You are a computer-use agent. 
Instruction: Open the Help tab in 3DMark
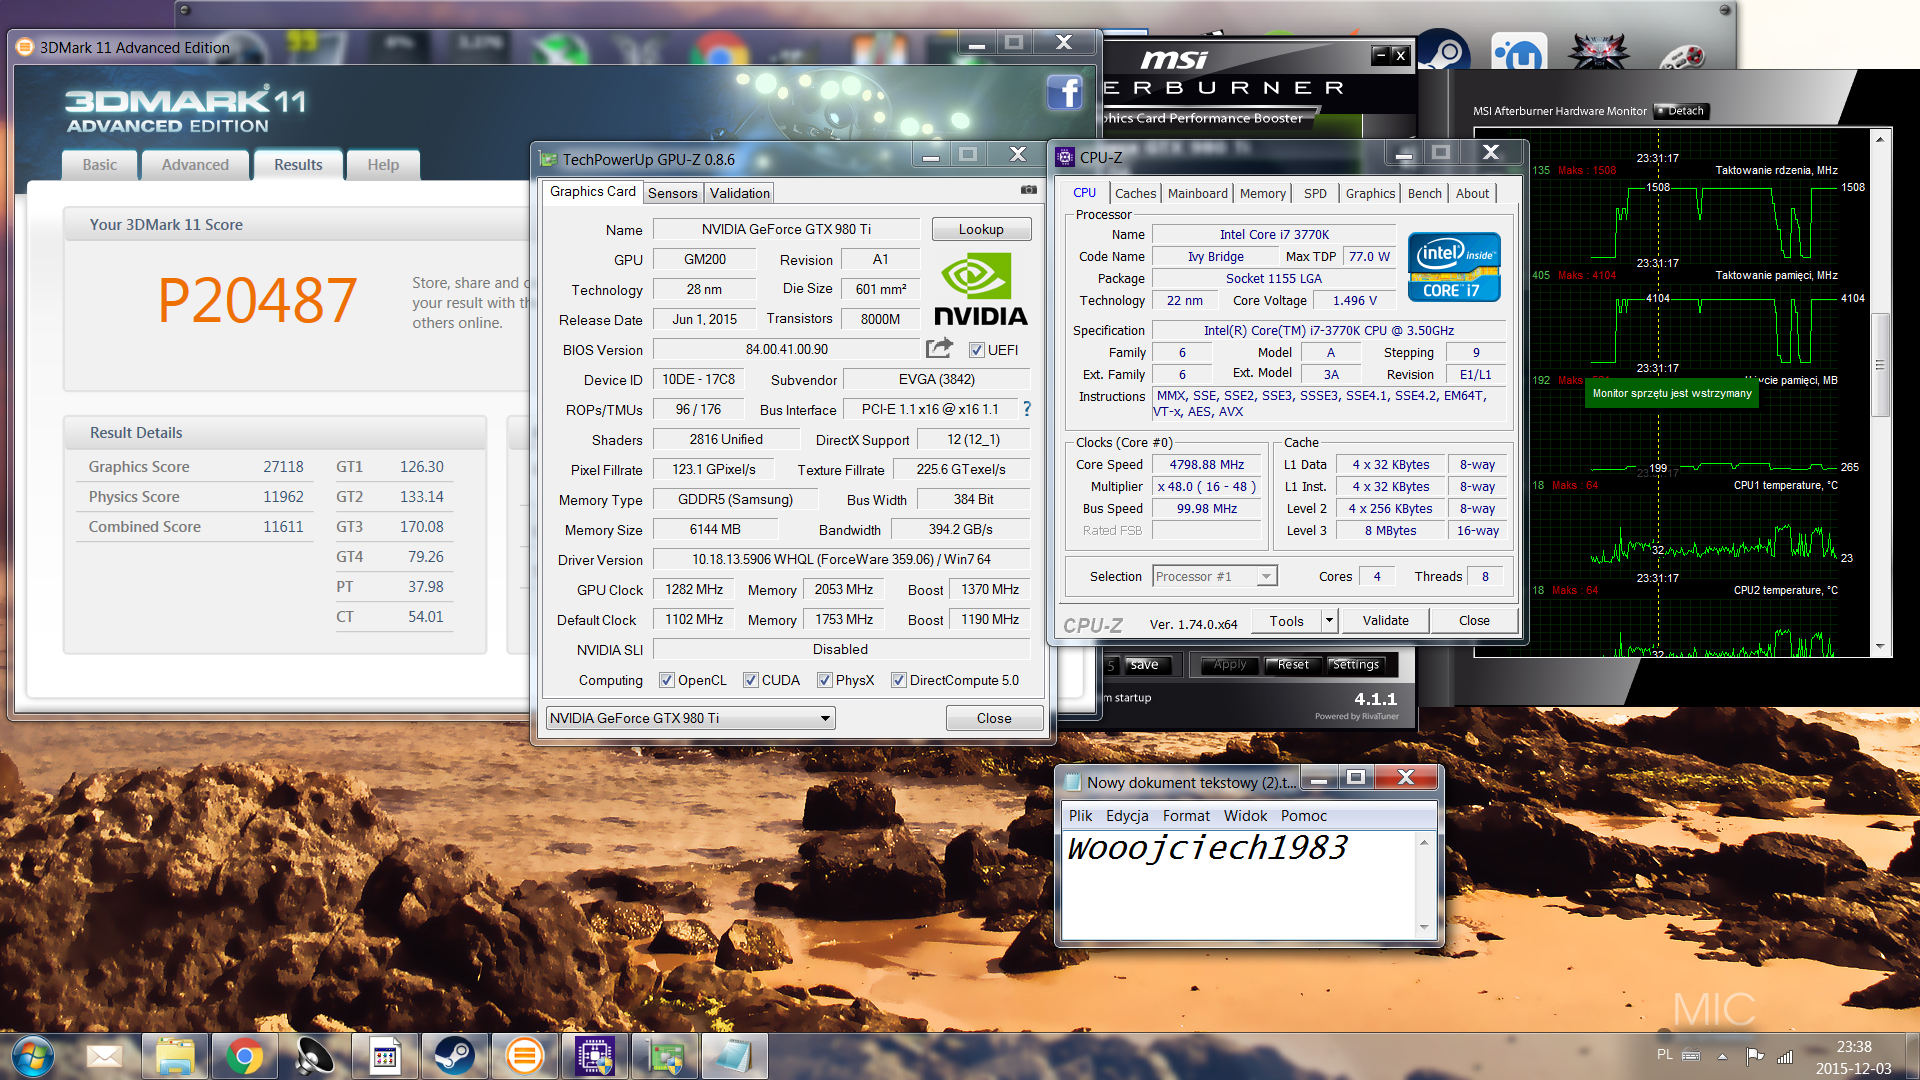point(382,165)
